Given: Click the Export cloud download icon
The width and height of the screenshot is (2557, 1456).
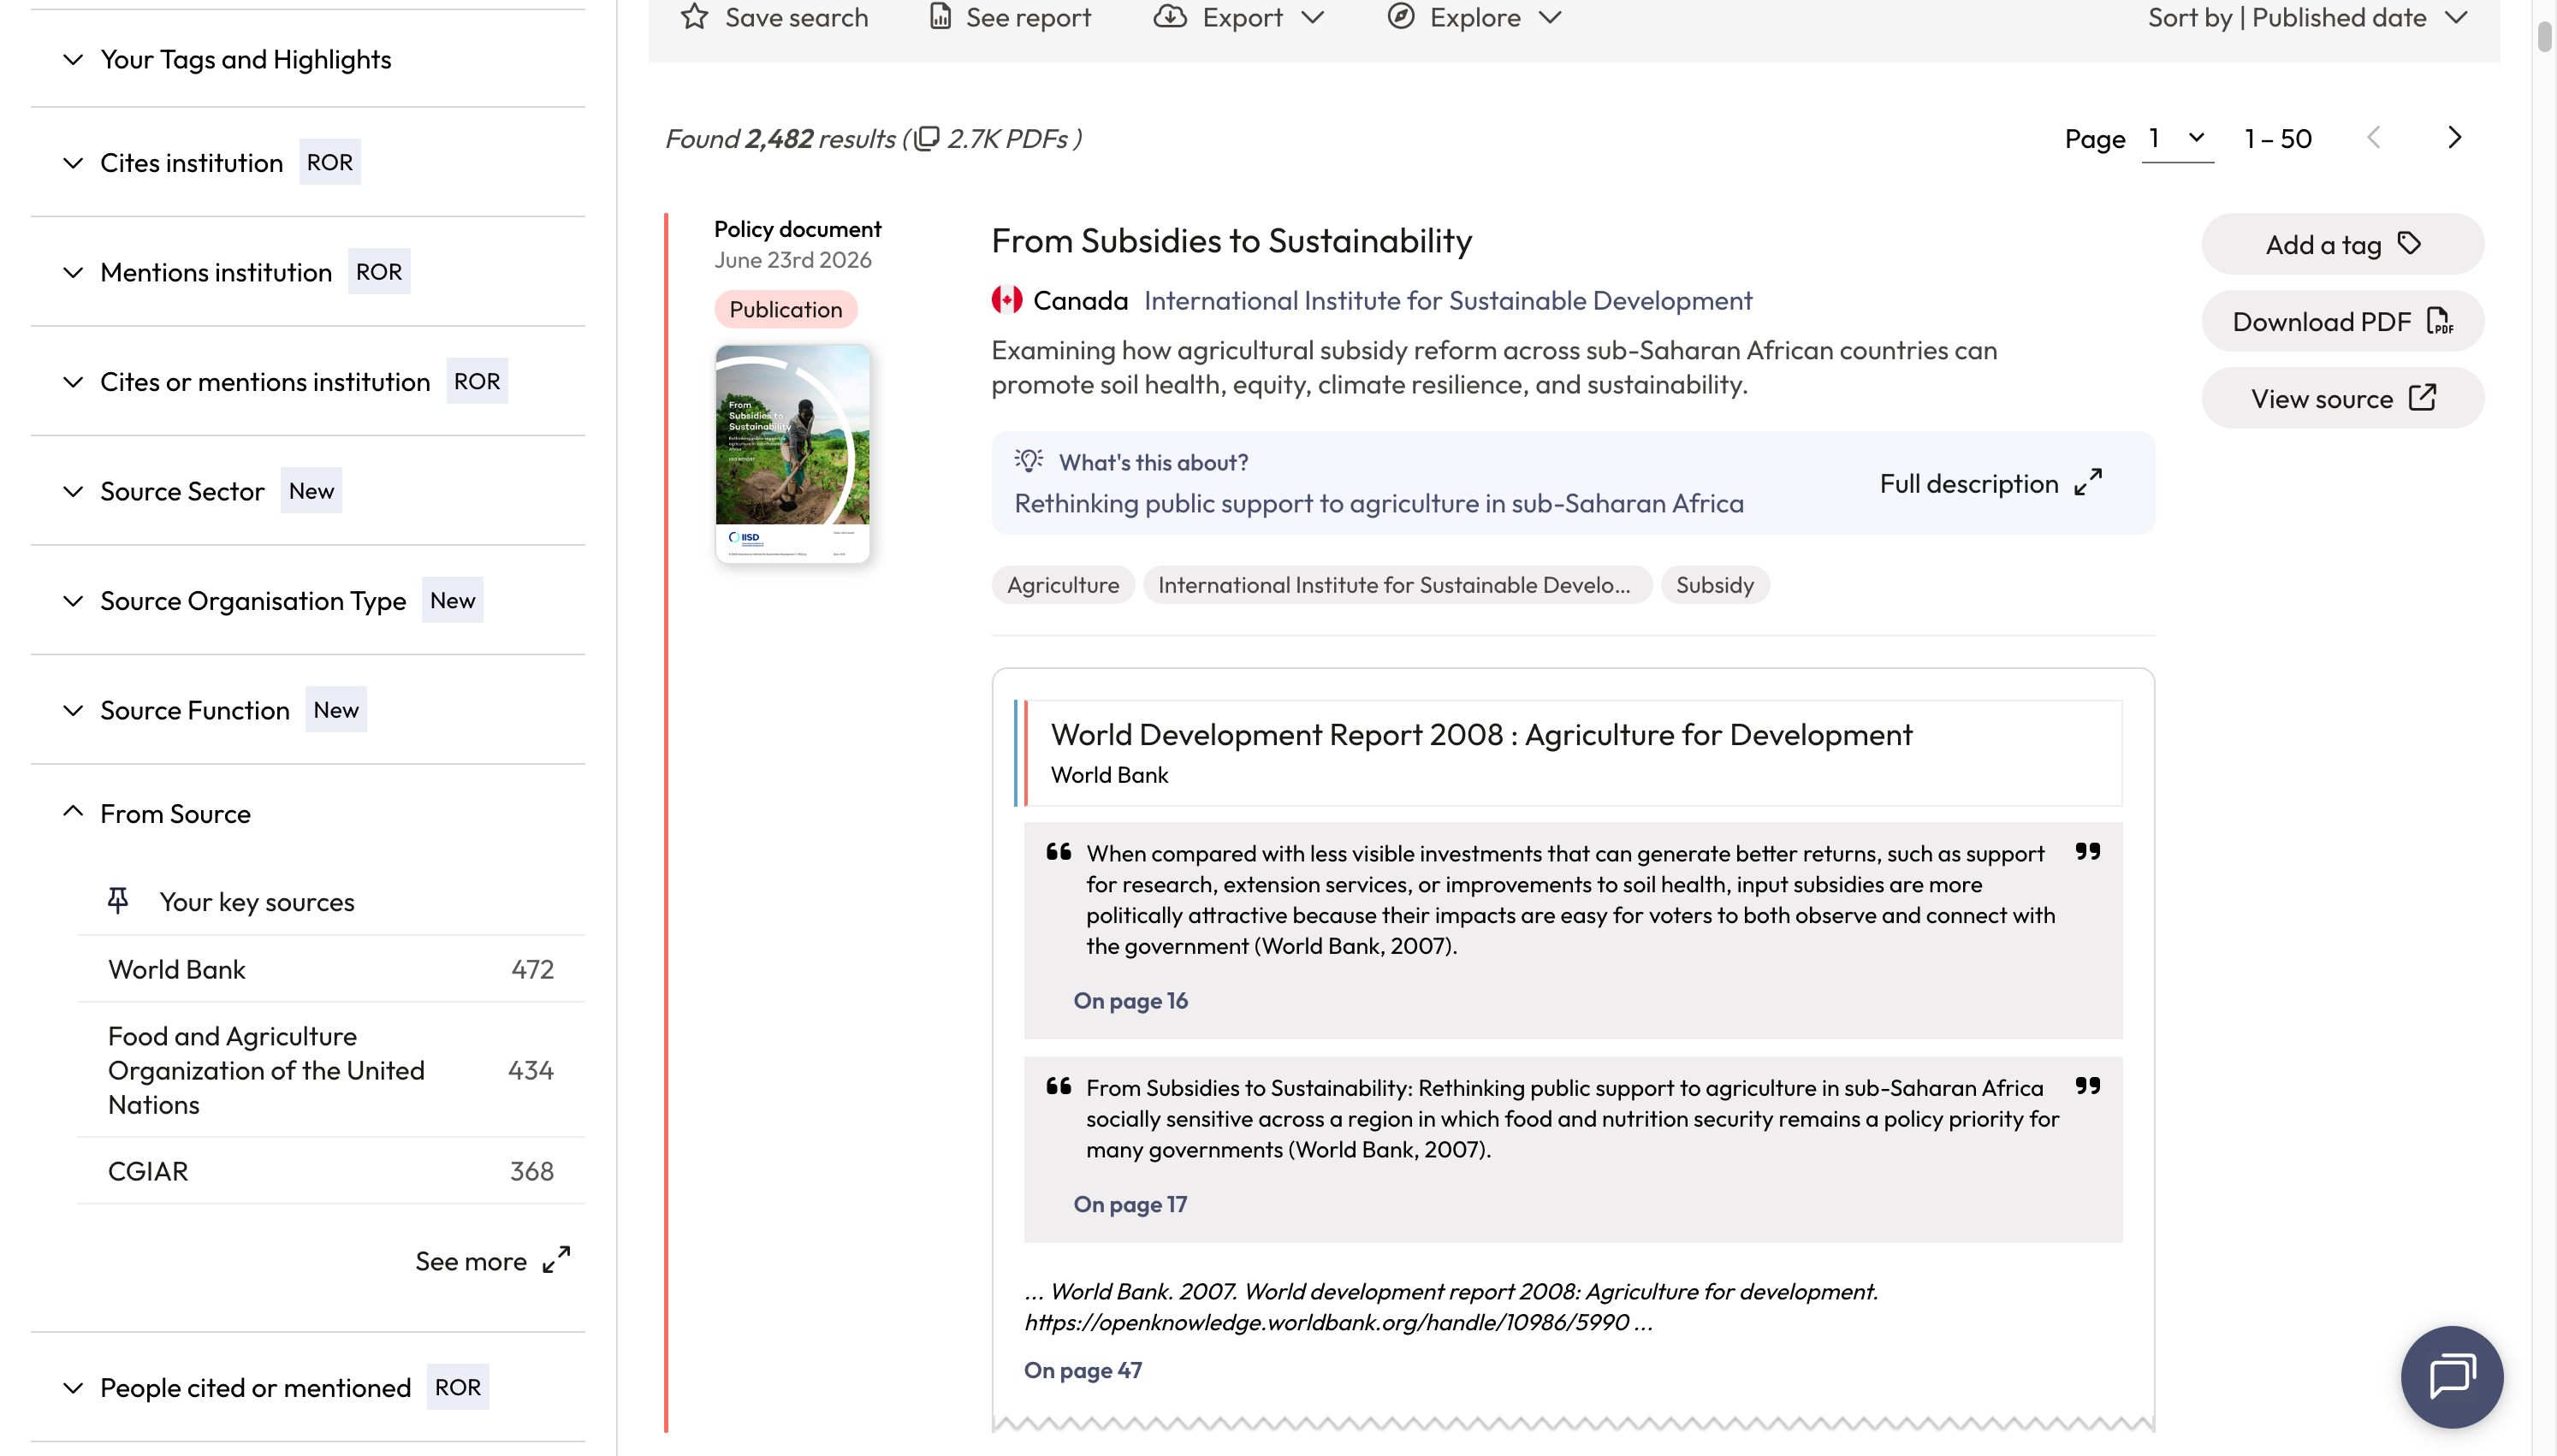Looking at the screenshot, I should 1170,17.
